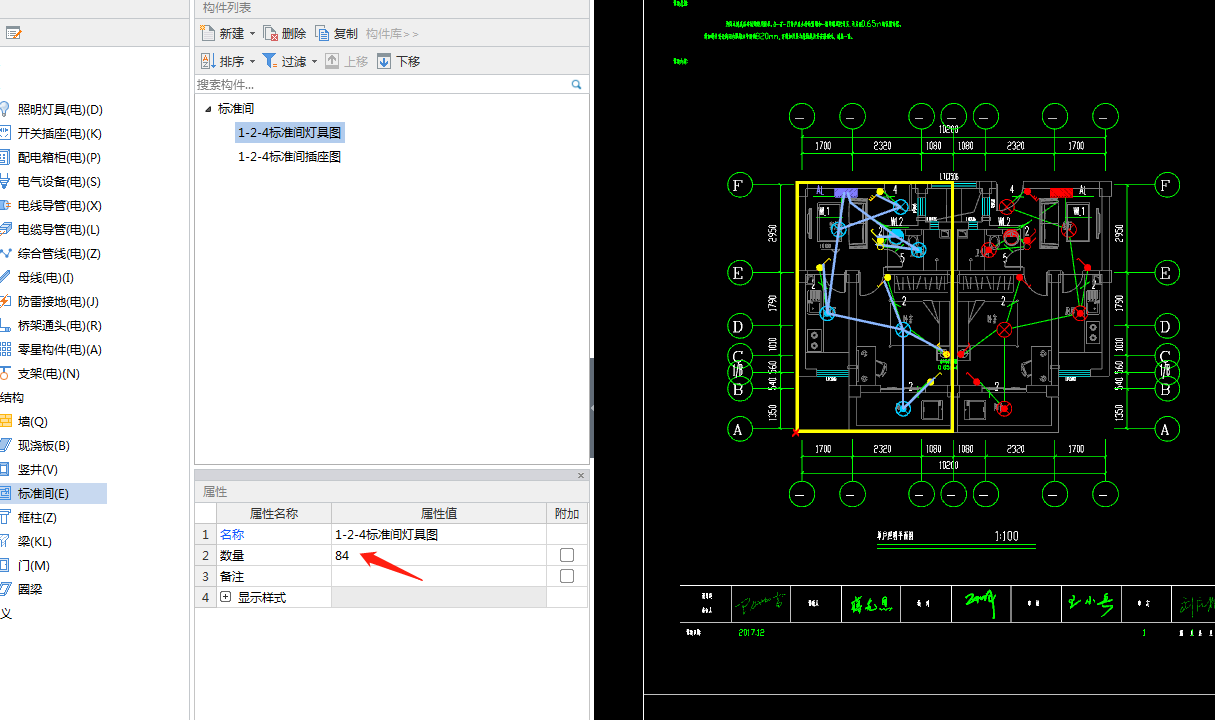Image resolution: width=1215 pixels, height=720 pixels.
Task: Select 圈梁 ring beam item
Action: (30, 590)
